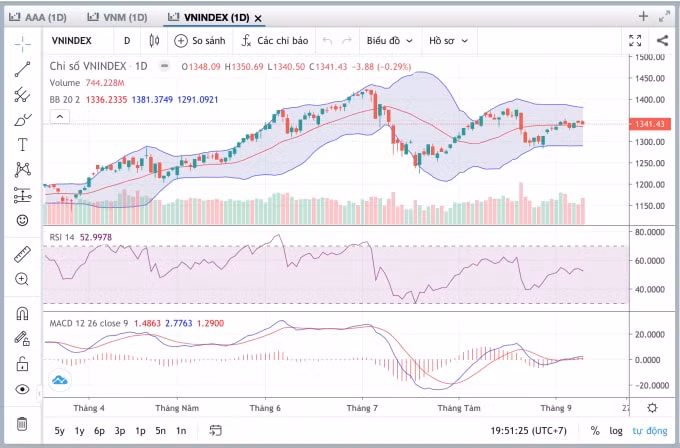Open Các chỉ báo indicators menu
Screen dimensions: 680x448
(275, 41)
